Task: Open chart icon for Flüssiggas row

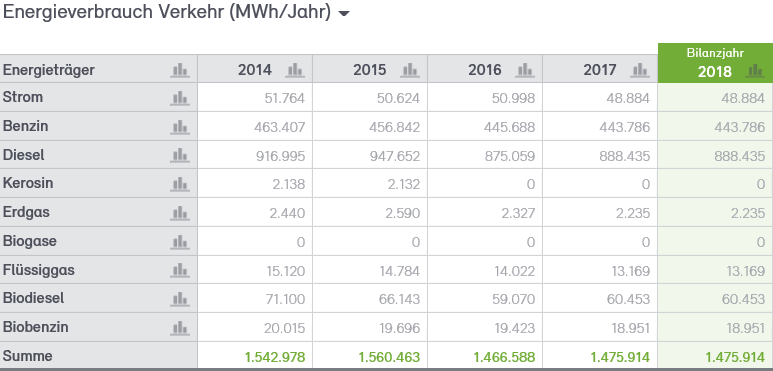Action: (x=180, y=270)
